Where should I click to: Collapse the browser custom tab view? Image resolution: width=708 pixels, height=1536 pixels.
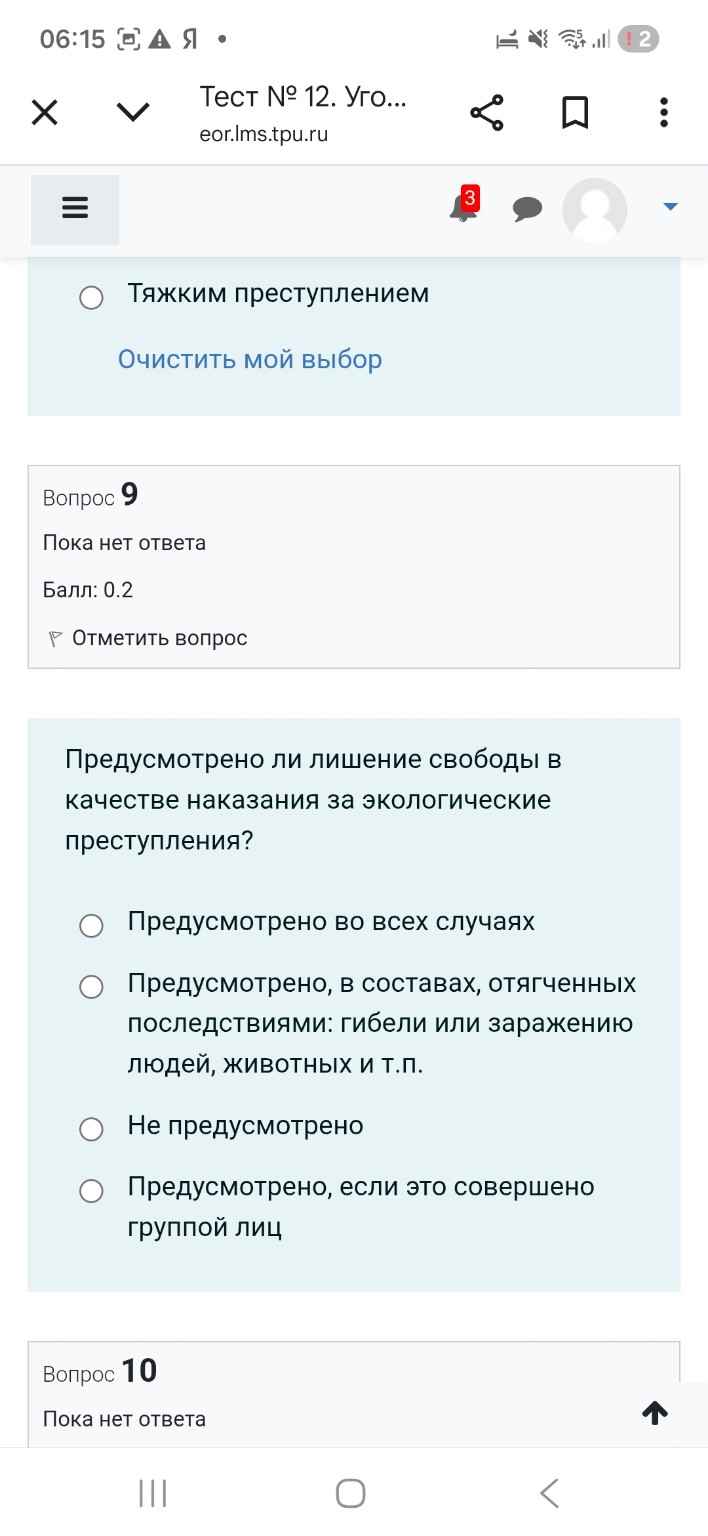(44, 112)
